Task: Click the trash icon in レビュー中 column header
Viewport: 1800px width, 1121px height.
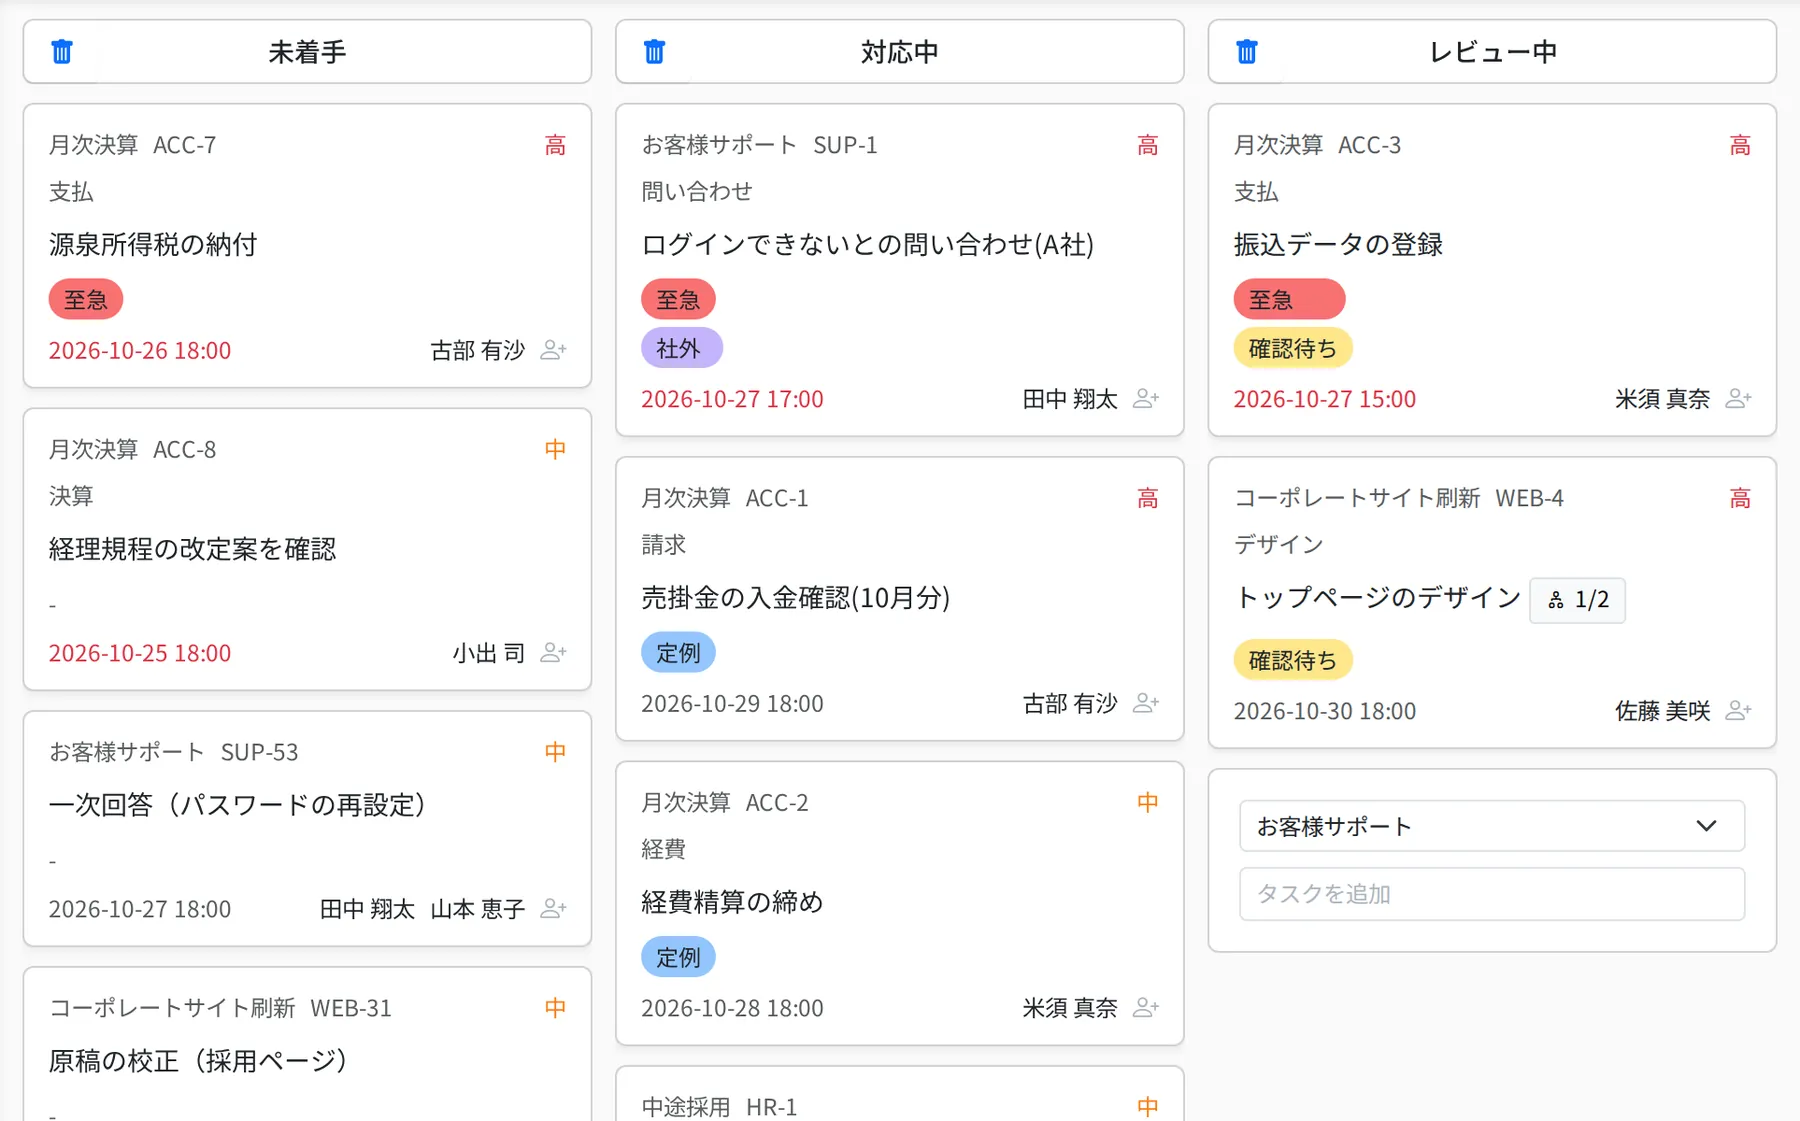Action: 1246,52
